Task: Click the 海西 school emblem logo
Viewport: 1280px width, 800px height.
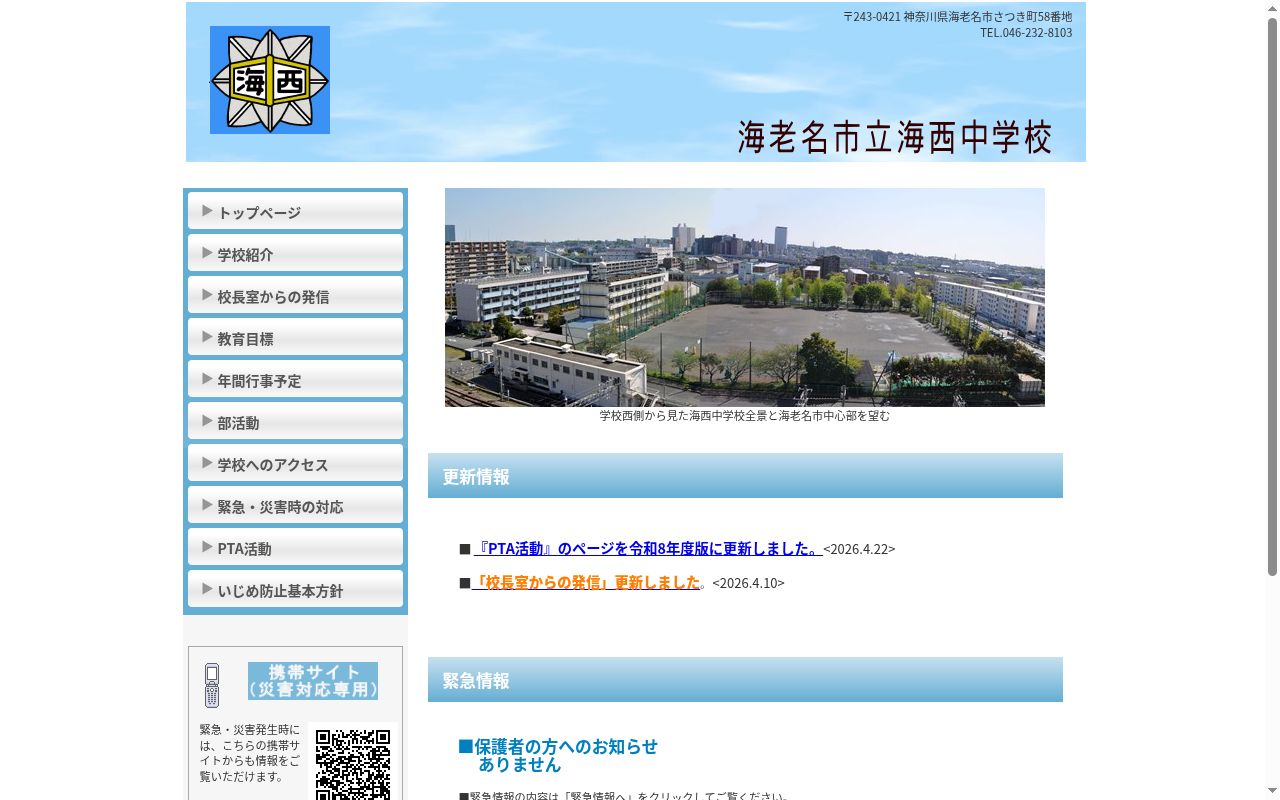Action: coord(270,80)
